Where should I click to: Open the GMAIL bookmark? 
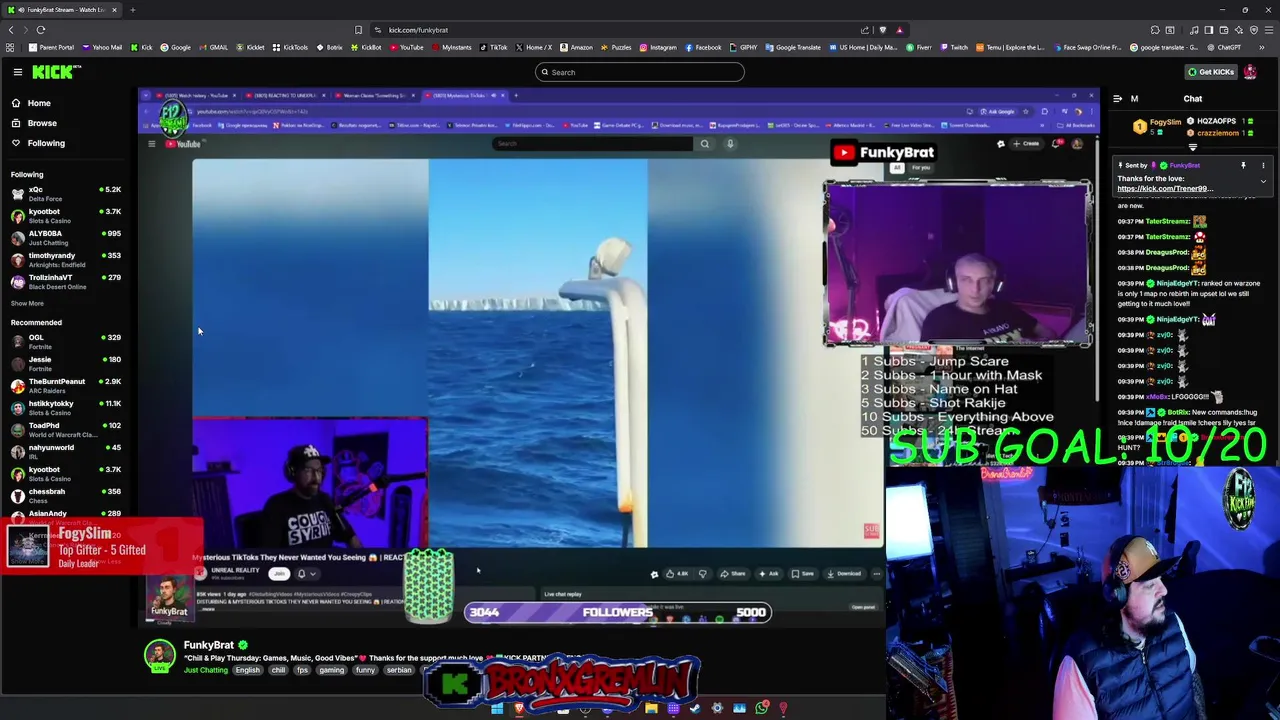213,47
